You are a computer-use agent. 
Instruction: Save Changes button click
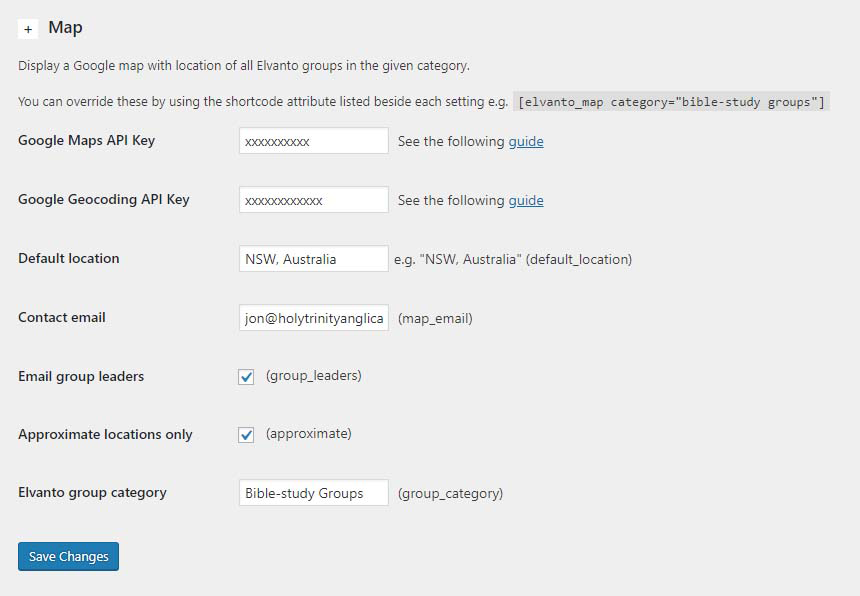[69, 557]
